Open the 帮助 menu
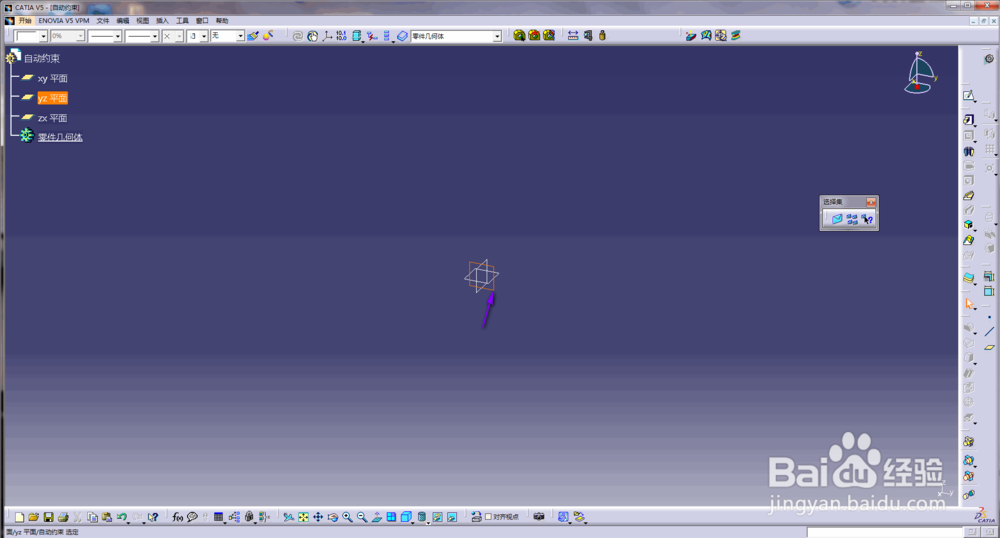Image resolution: width=1000 pixels, height=538 pixels. click(221, 20)
